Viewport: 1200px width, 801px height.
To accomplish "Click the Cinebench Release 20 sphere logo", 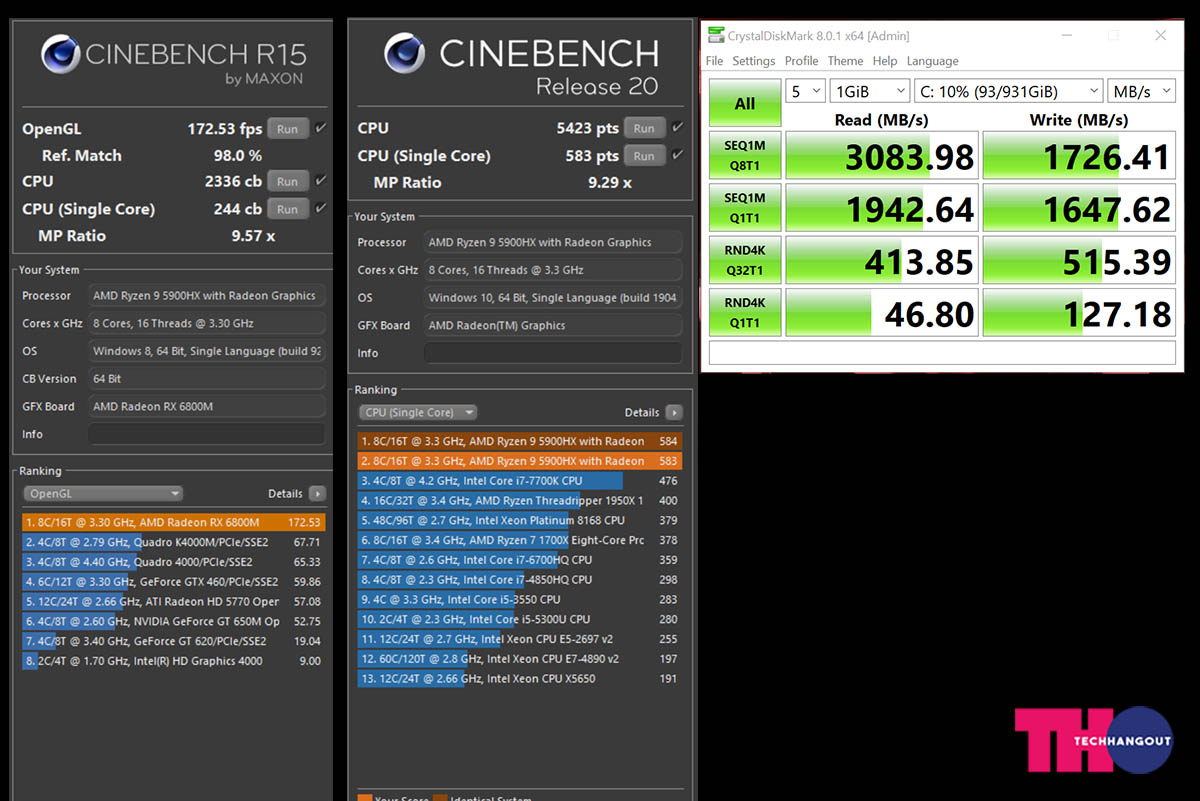I will point(404,53).
